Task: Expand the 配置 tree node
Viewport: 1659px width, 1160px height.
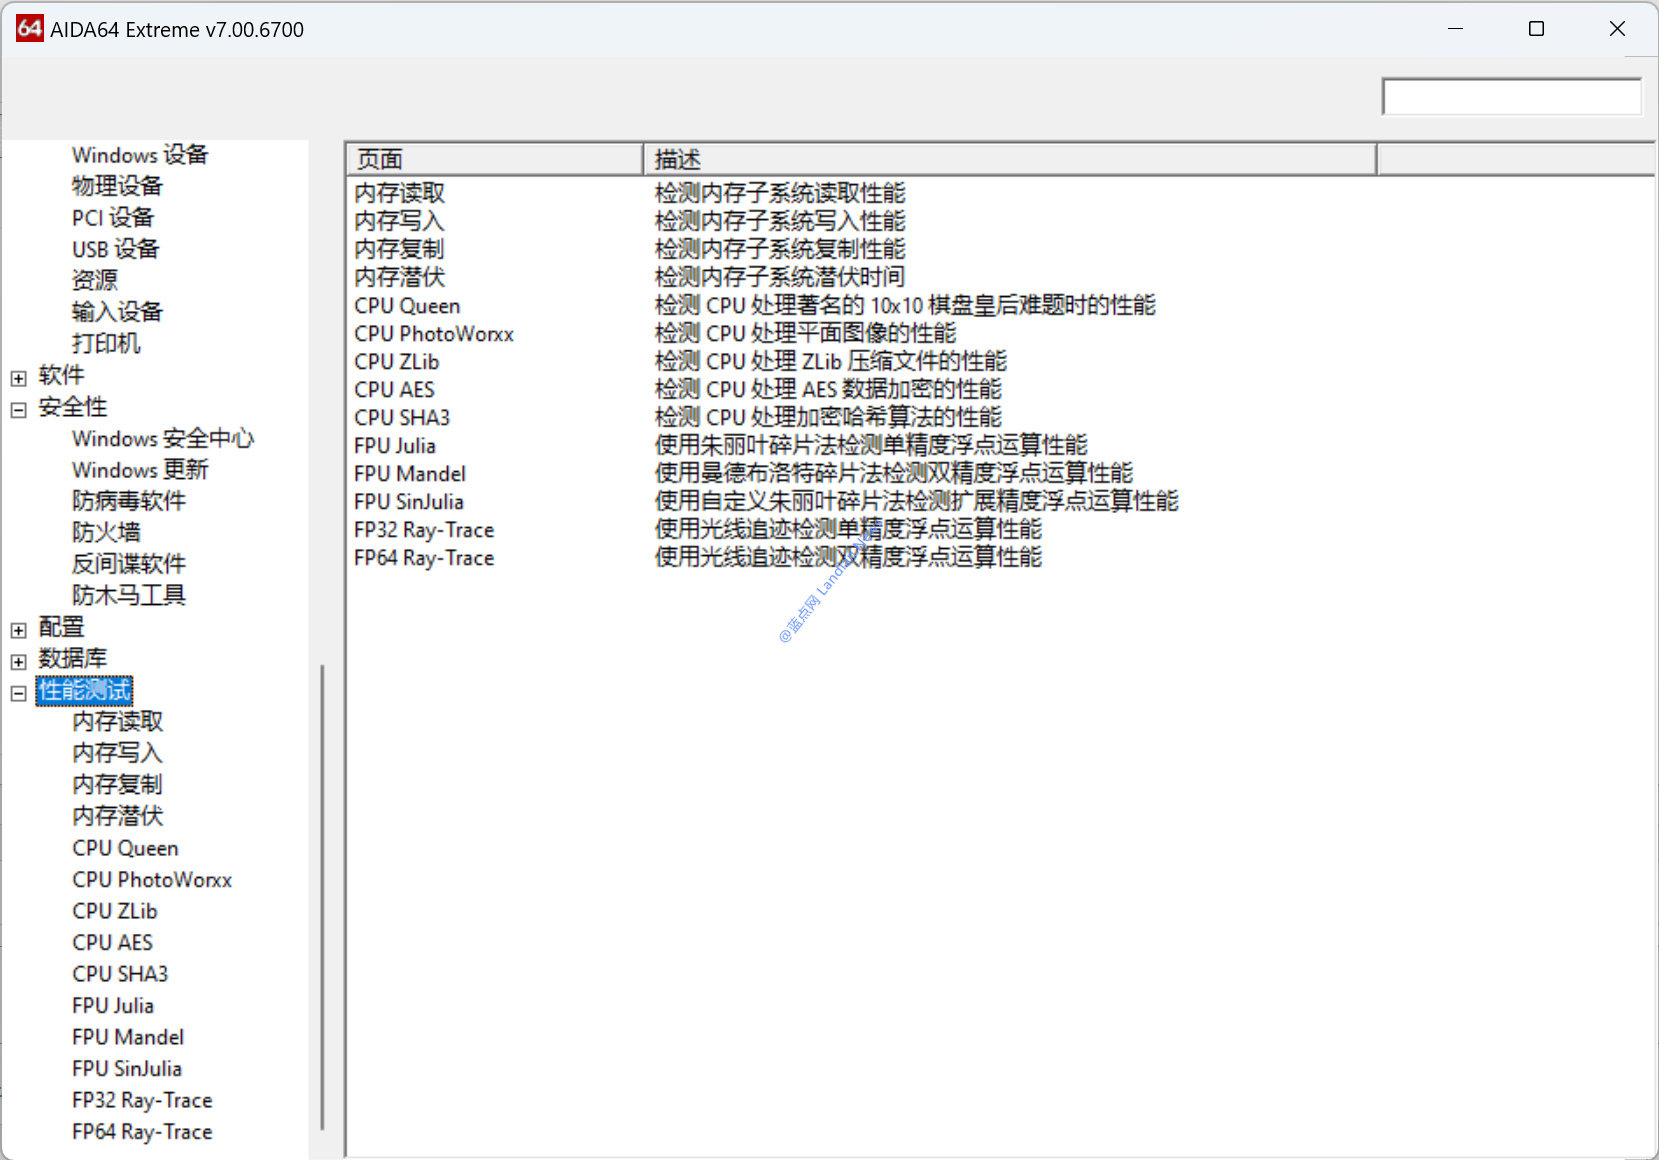Action: point(19,630)
